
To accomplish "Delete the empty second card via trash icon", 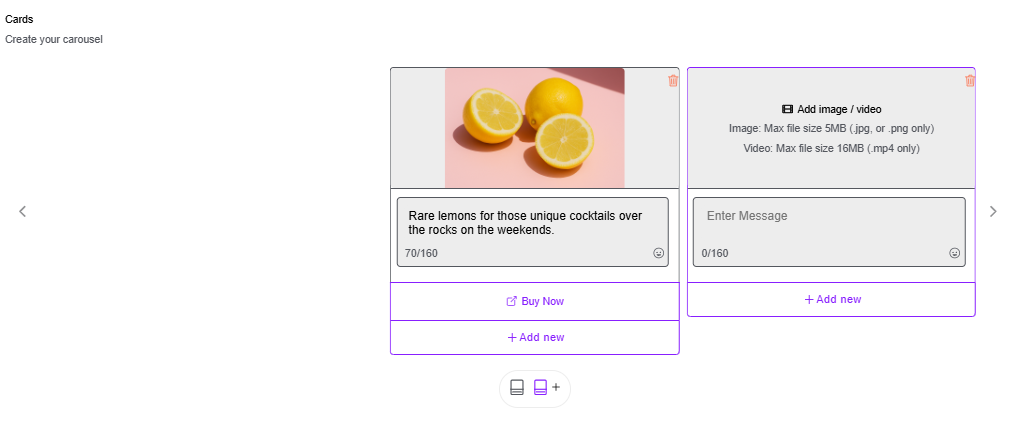I will tap(970, 81).
